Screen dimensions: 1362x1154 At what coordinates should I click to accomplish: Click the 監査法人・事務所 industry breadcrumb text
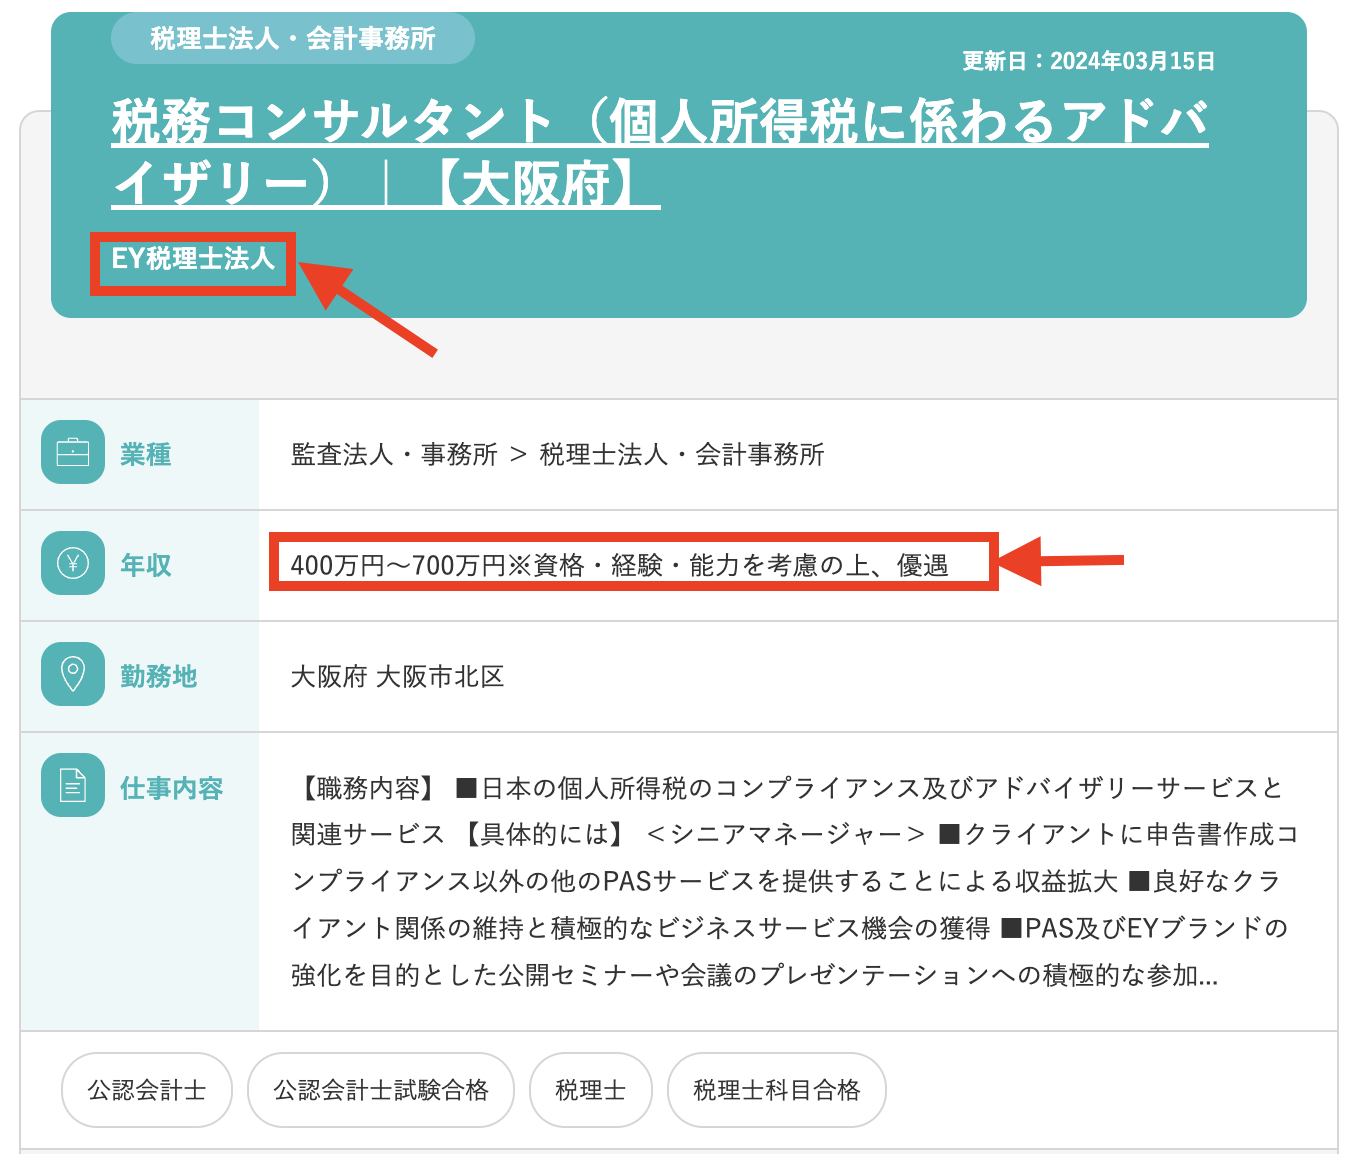point(394,455)
